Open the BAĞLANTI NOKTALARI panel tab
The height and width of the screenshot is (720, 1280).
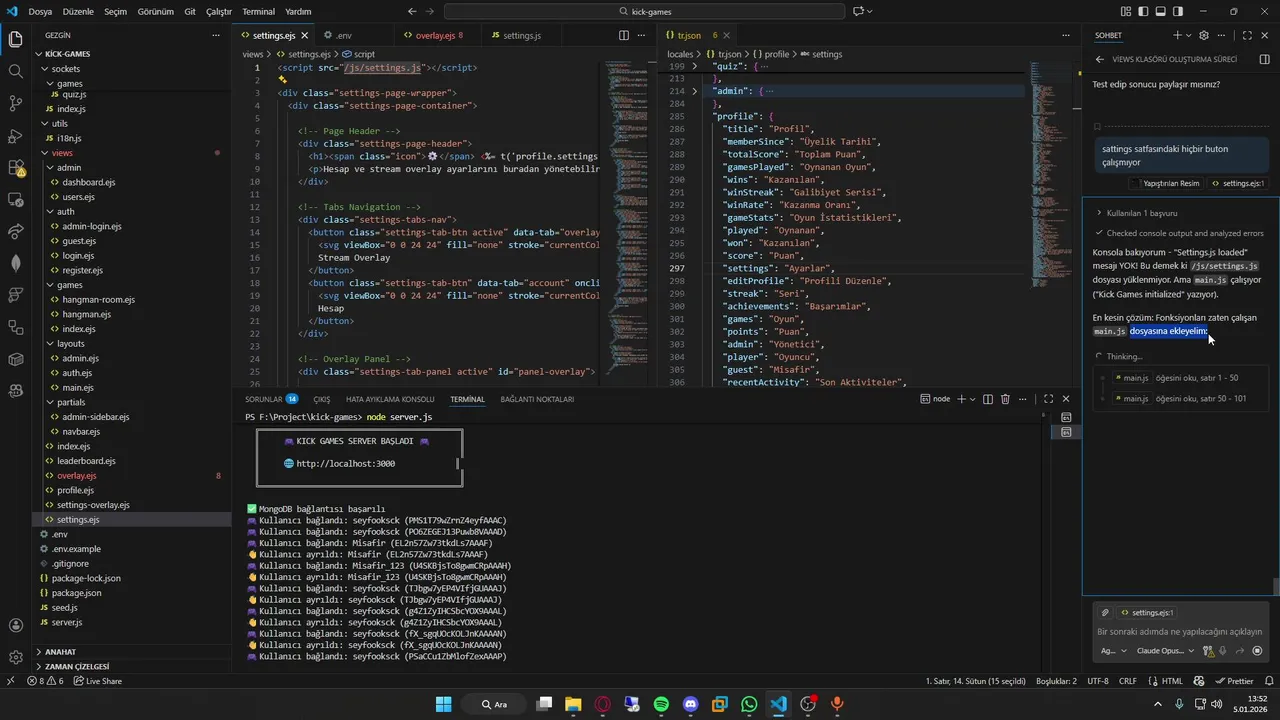click(x=537, y=399)
